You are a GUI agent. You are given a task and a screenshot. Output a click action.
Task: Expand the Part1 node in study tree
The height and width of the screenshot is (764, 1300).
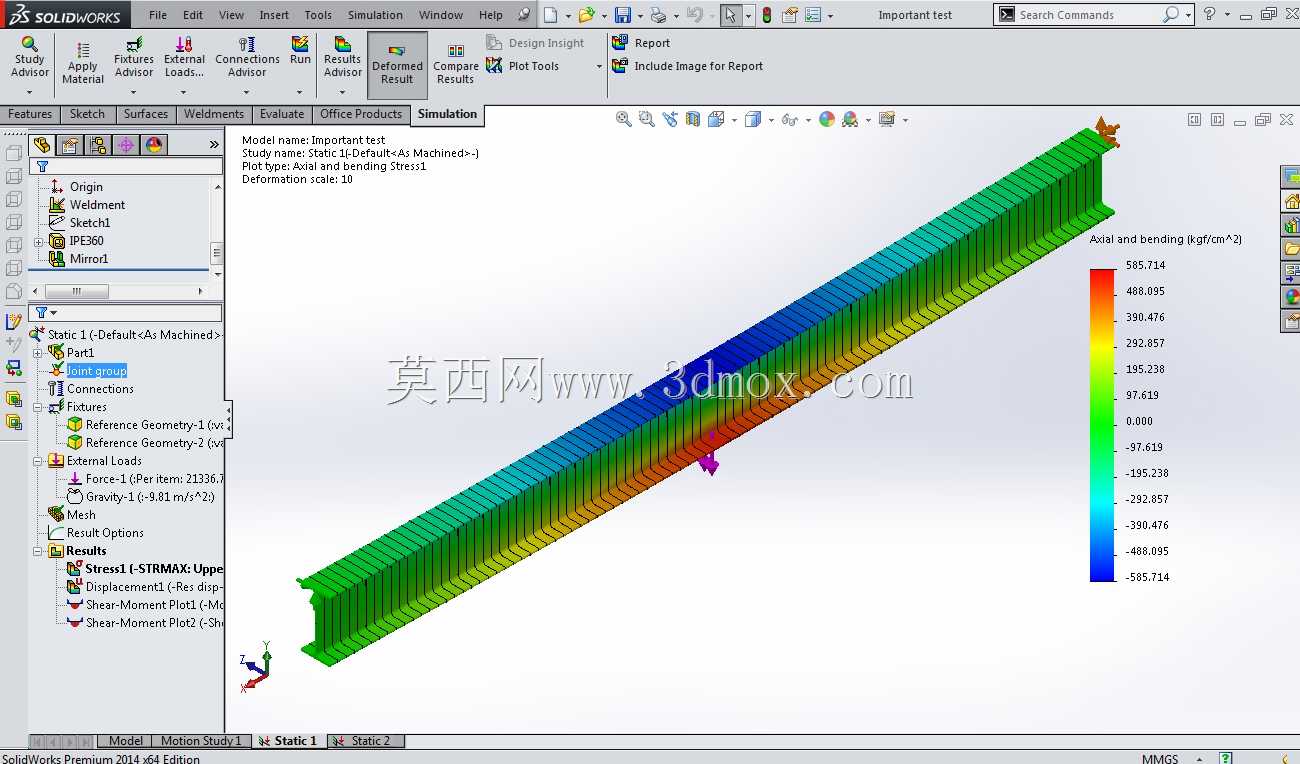tap(38, 353)
